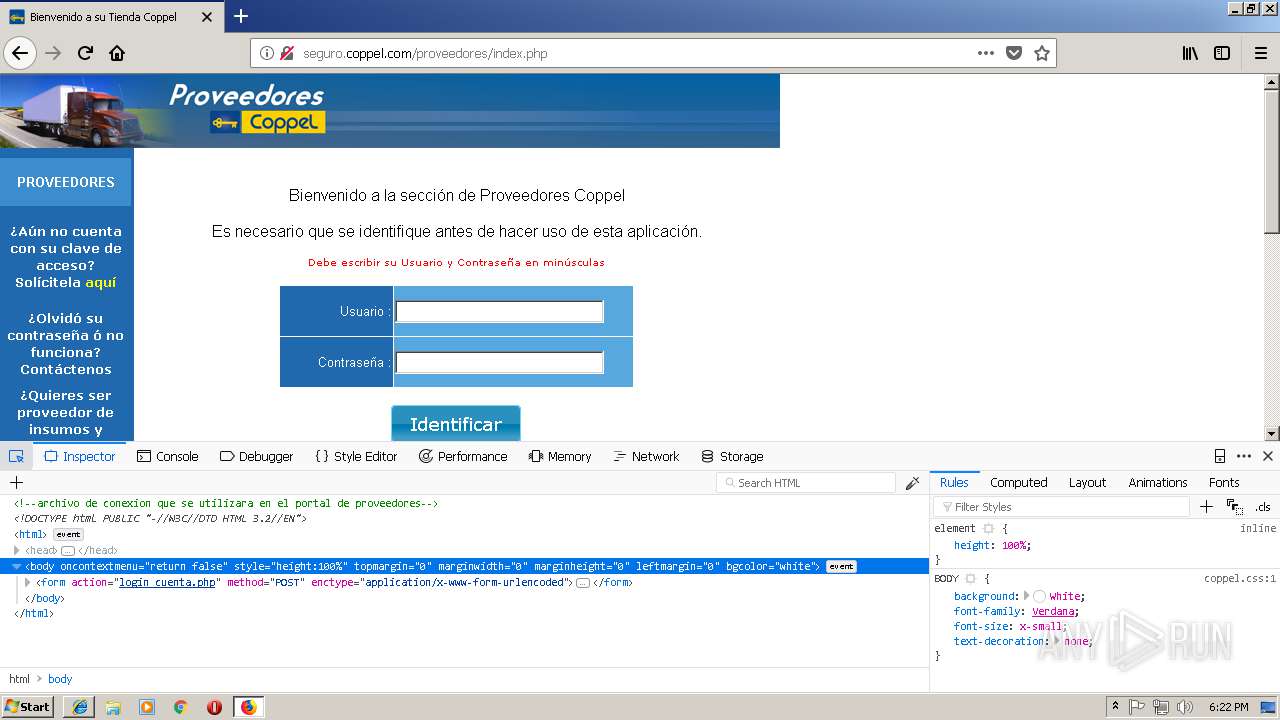
Task: Click the white color swatch
Action: tap(1040, 596)
